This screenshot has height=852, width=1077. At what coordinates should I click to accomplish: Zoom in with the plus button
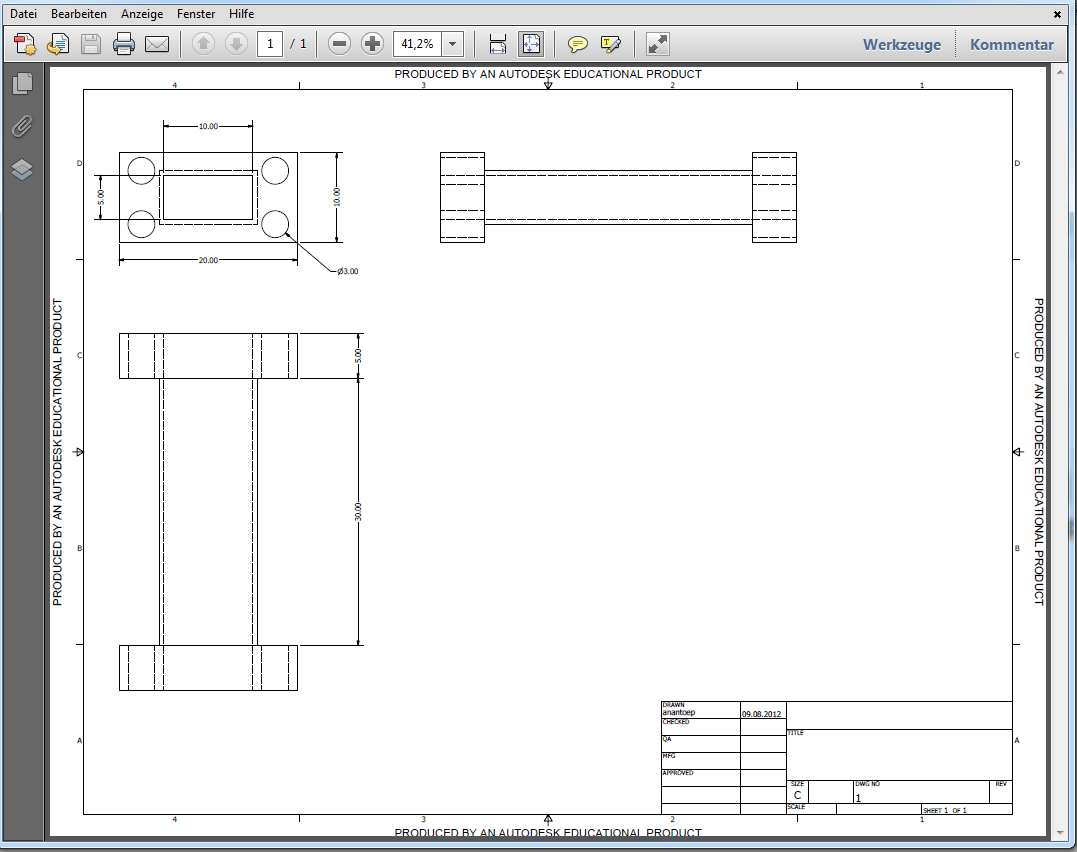tap(373, 44)
